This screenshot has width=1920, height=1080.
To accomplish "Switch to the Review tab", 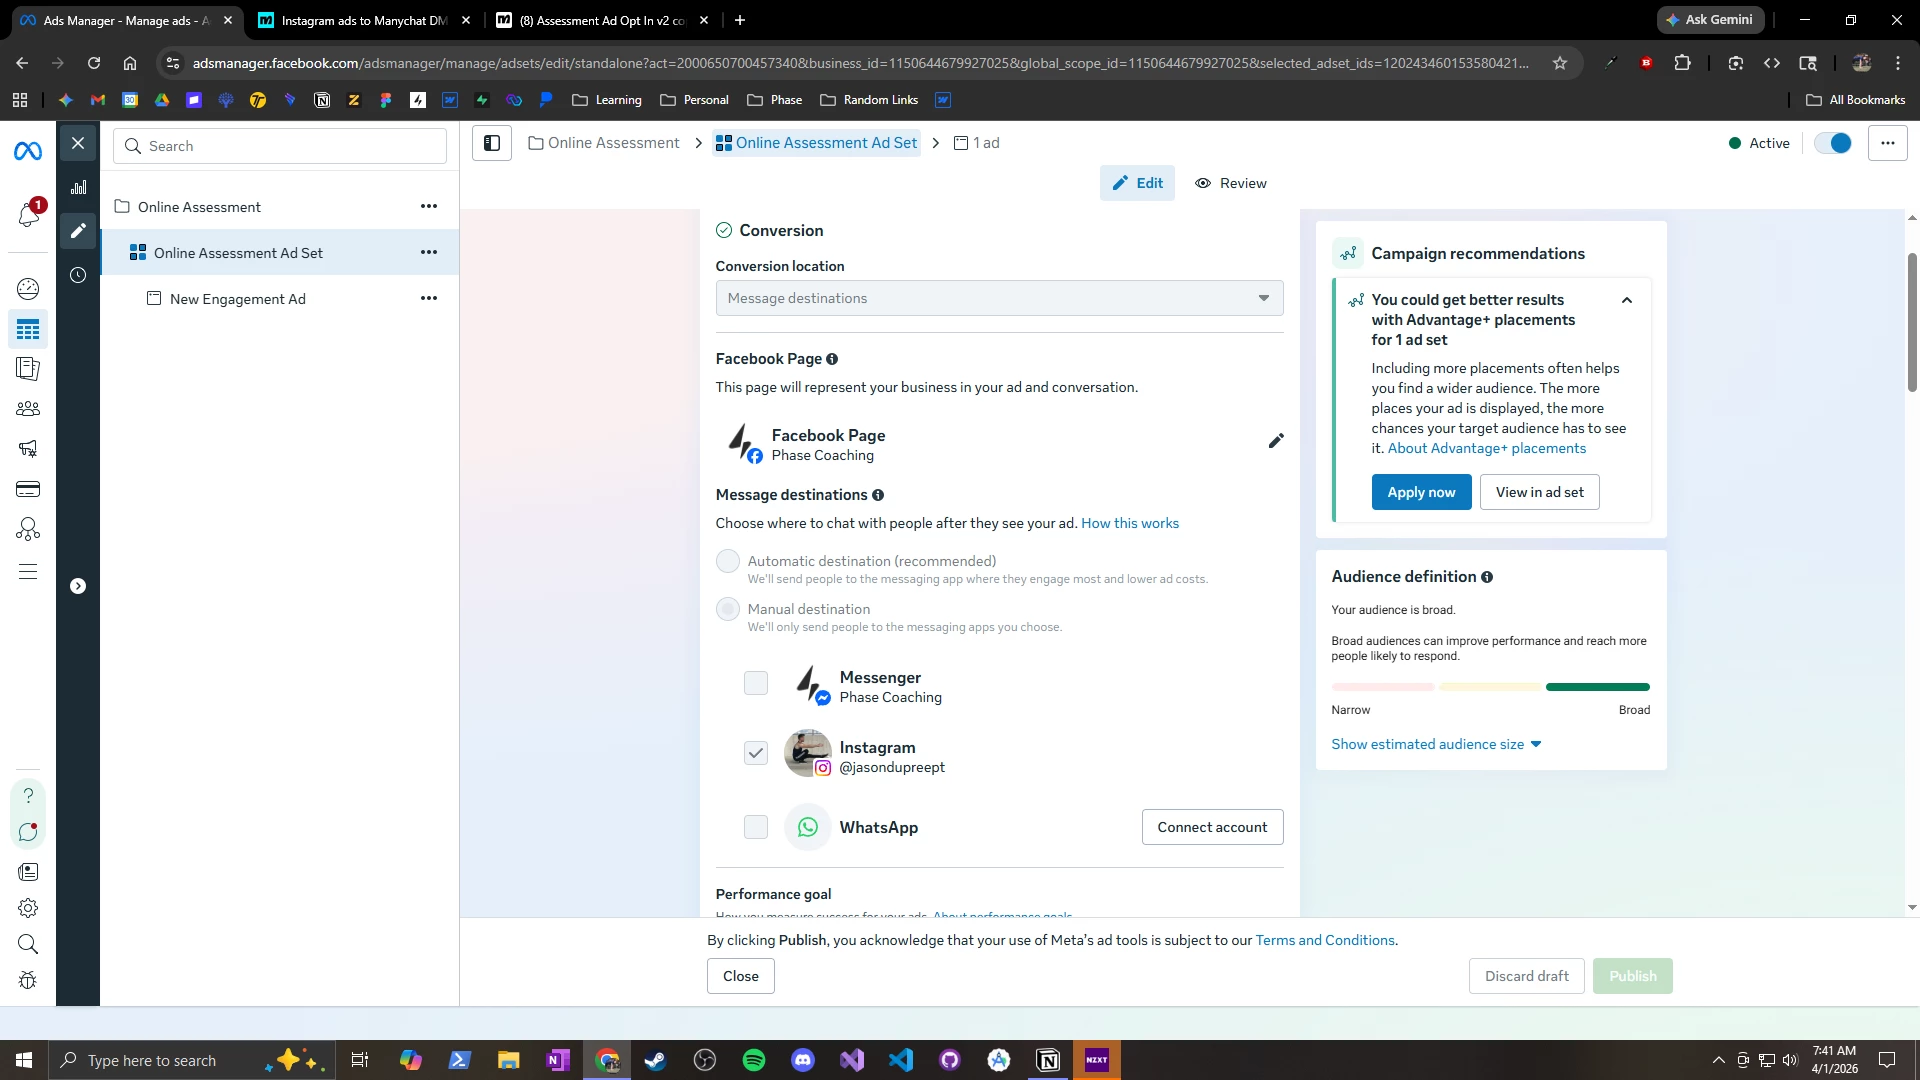I will (x=1231, y=183).
